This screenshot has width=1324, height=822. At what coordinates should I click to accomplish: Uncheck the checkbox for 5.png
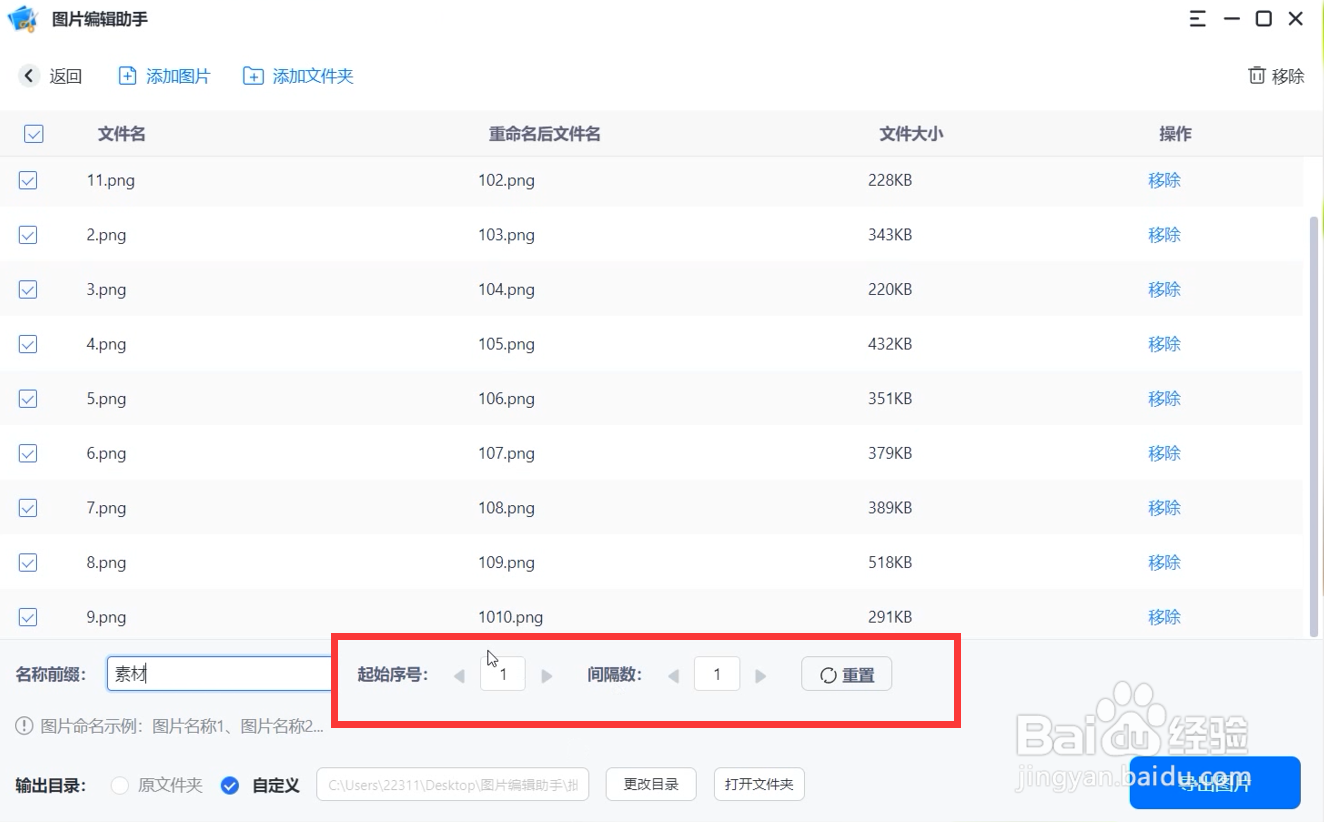(x=28, y=398)
